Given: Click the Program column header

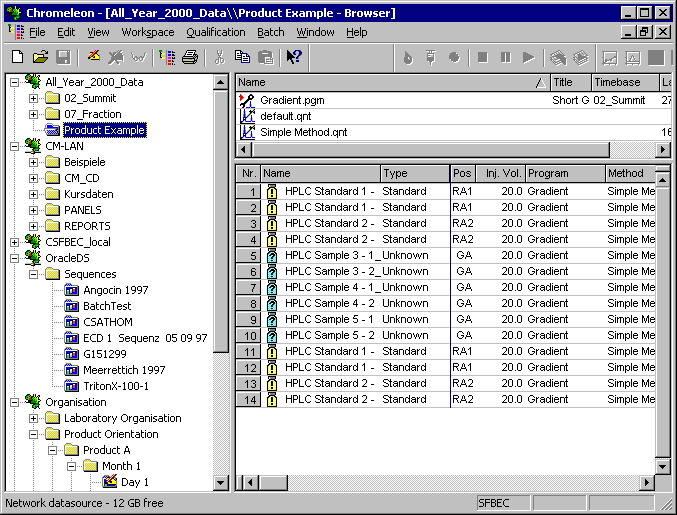Looking at the screenshot, I should click(x=565, y=173).
